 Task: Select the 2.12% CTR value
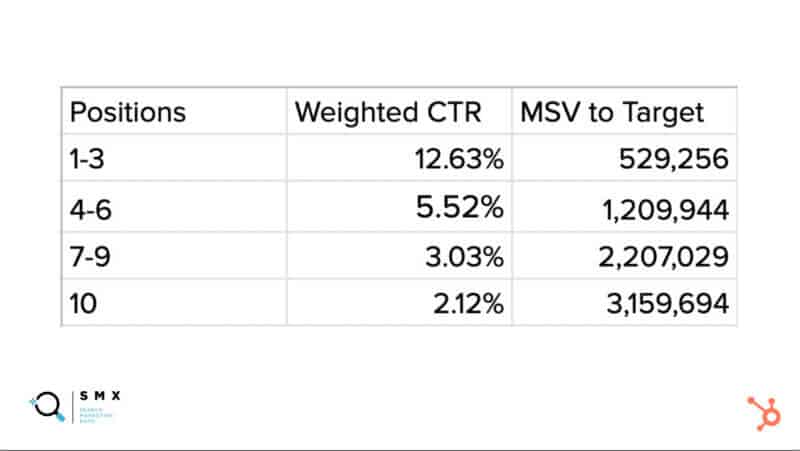tap(468, 304)
